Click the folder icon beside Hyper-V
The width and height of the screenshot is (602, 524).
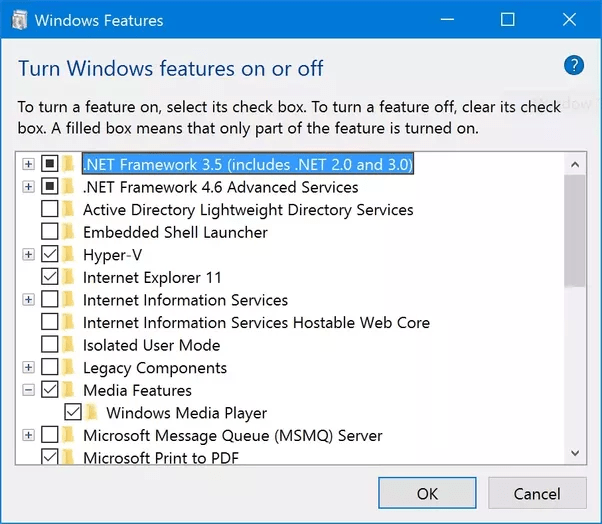click(68, 254)
